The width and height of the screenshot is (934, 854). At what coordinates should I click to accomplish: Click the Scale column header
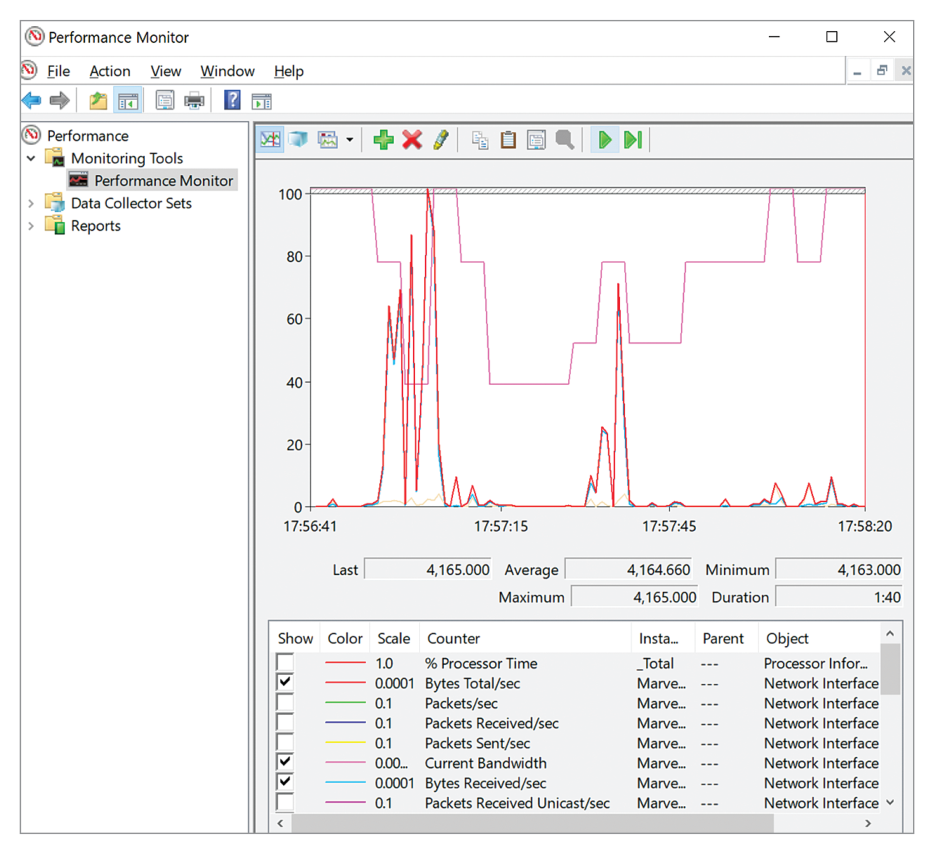[394, 638]
